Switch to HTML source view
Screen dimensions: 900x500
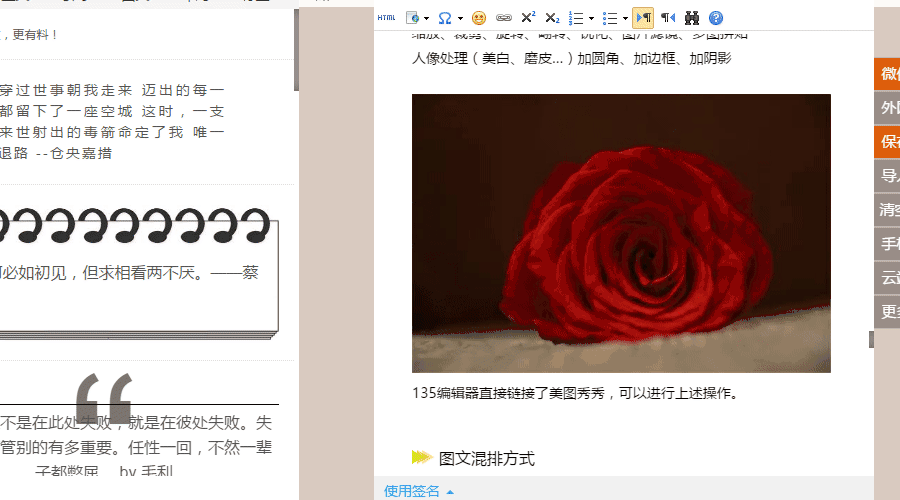pyautogui.click(x=386, y=18)
